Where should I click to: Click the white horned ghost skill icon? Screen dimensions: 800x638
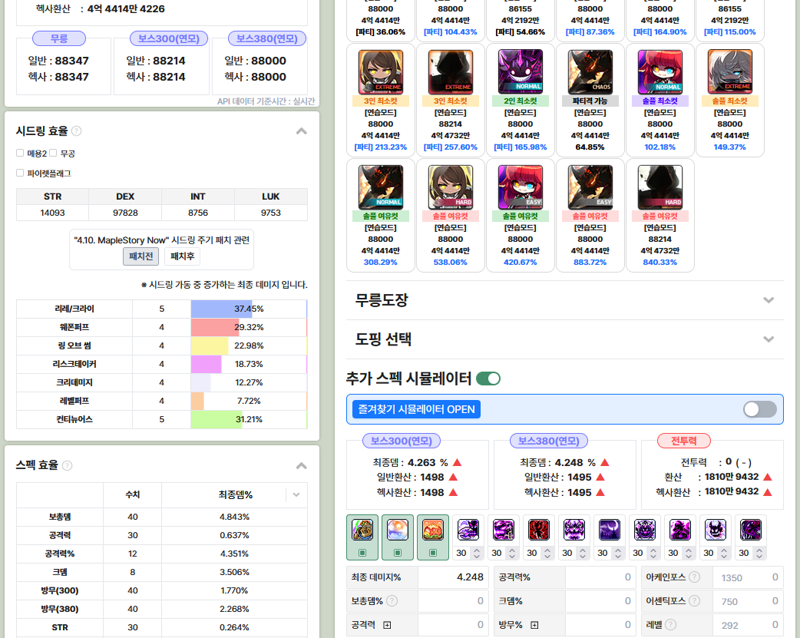pyautogui.click(x=715, y=530)
